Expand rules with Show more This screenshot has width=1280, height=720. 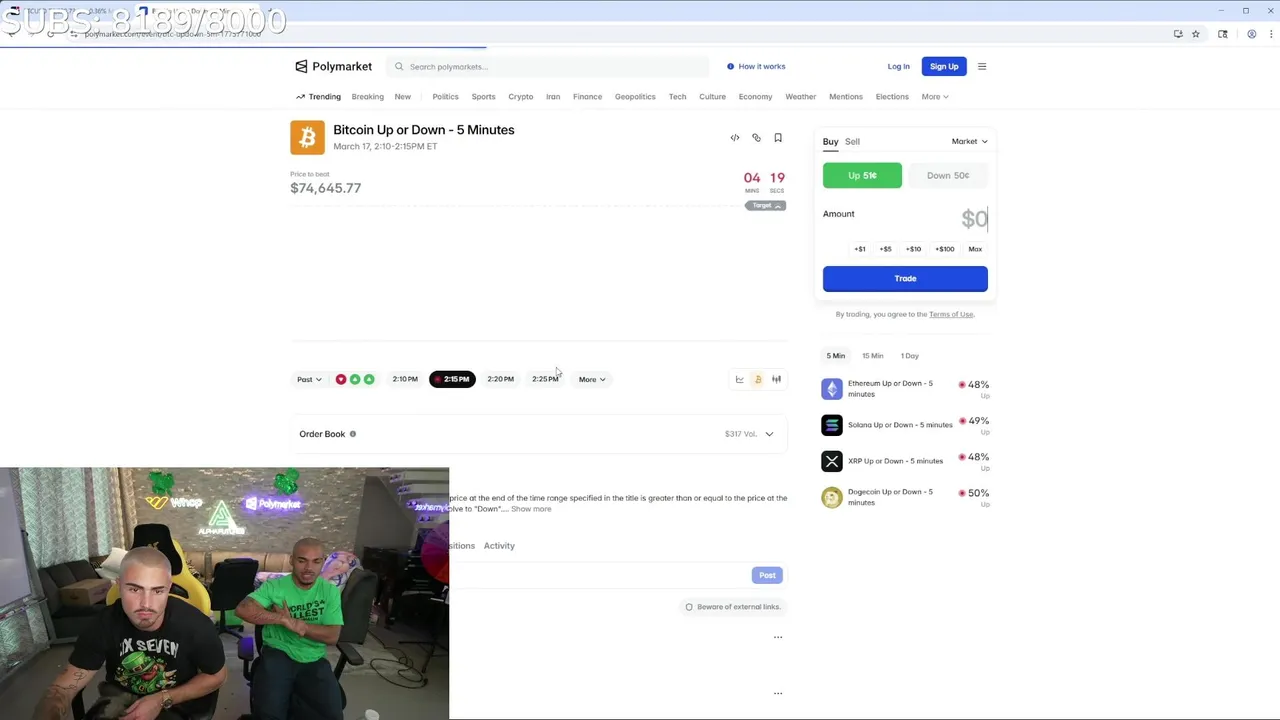point(531,509)
